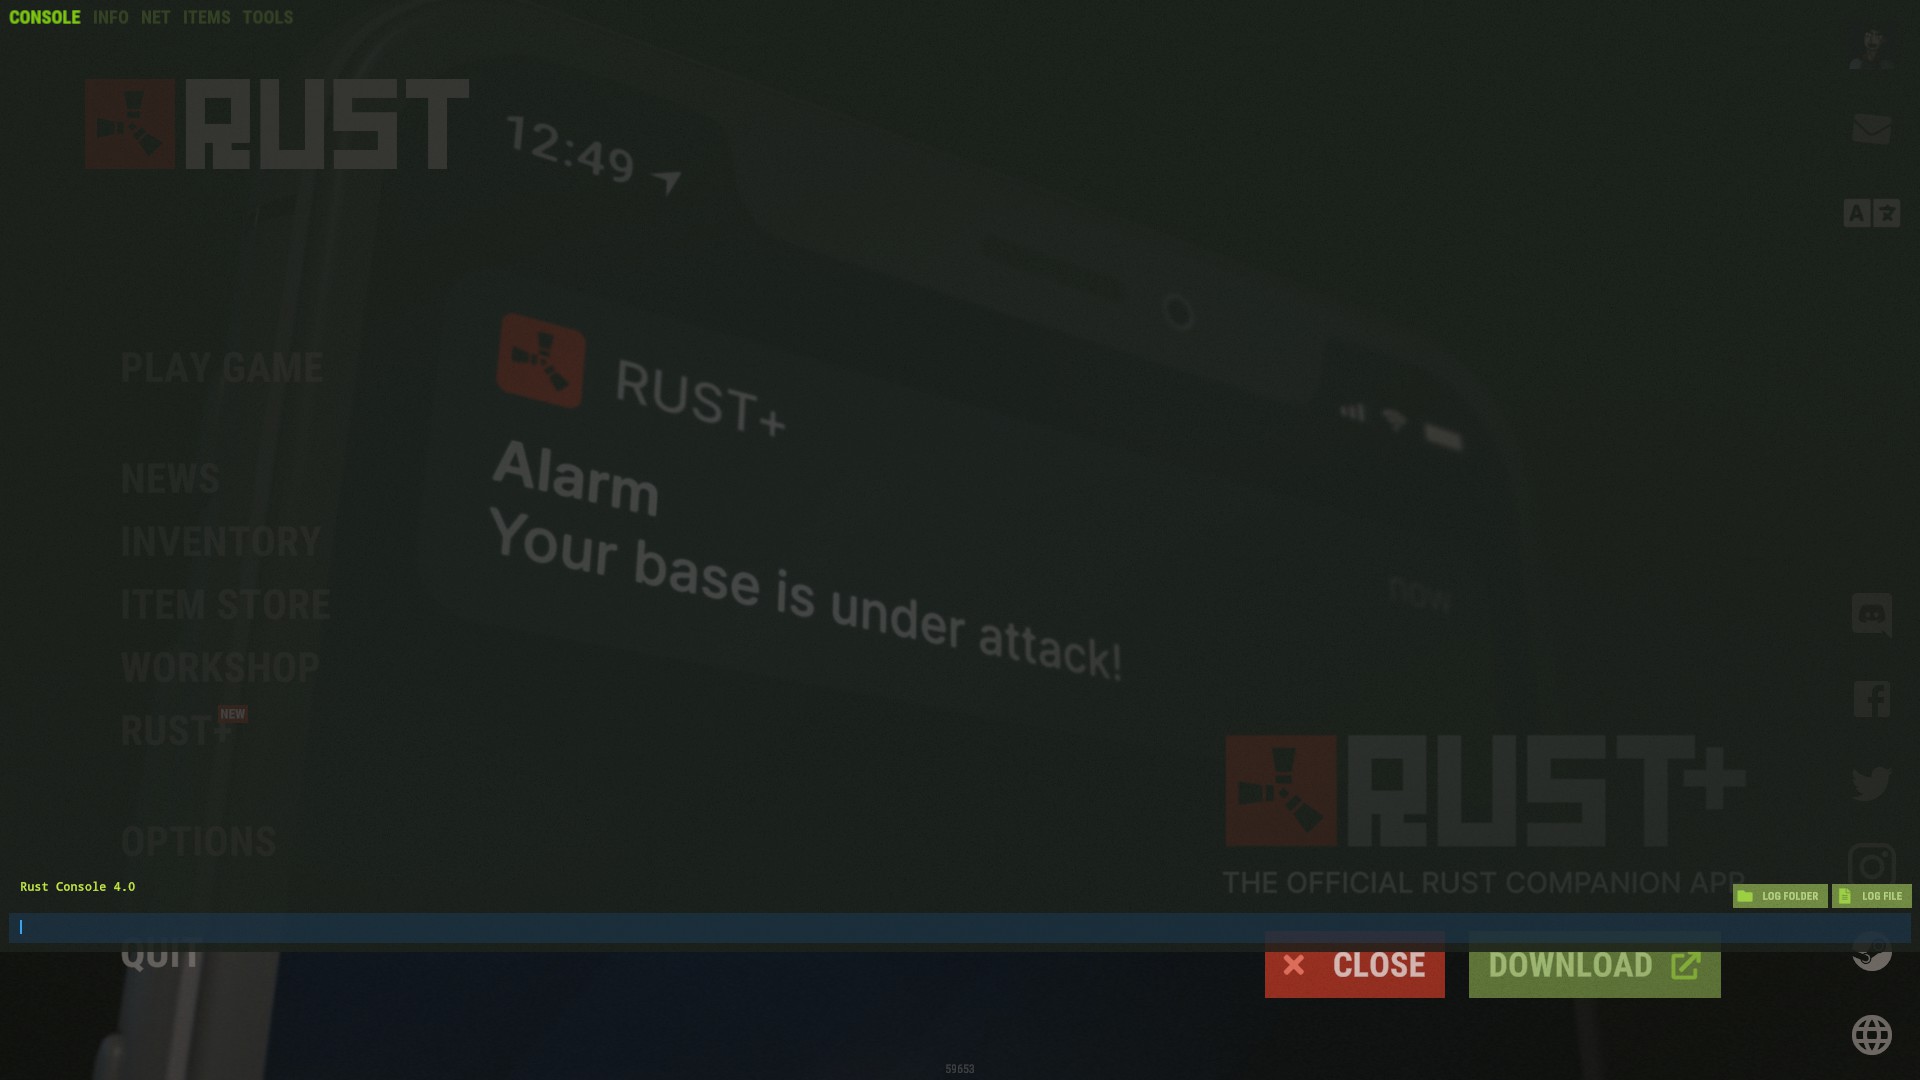Expand the TOOLS console menu
This screenshot has height=1080, width=1920.
(266, 16)
